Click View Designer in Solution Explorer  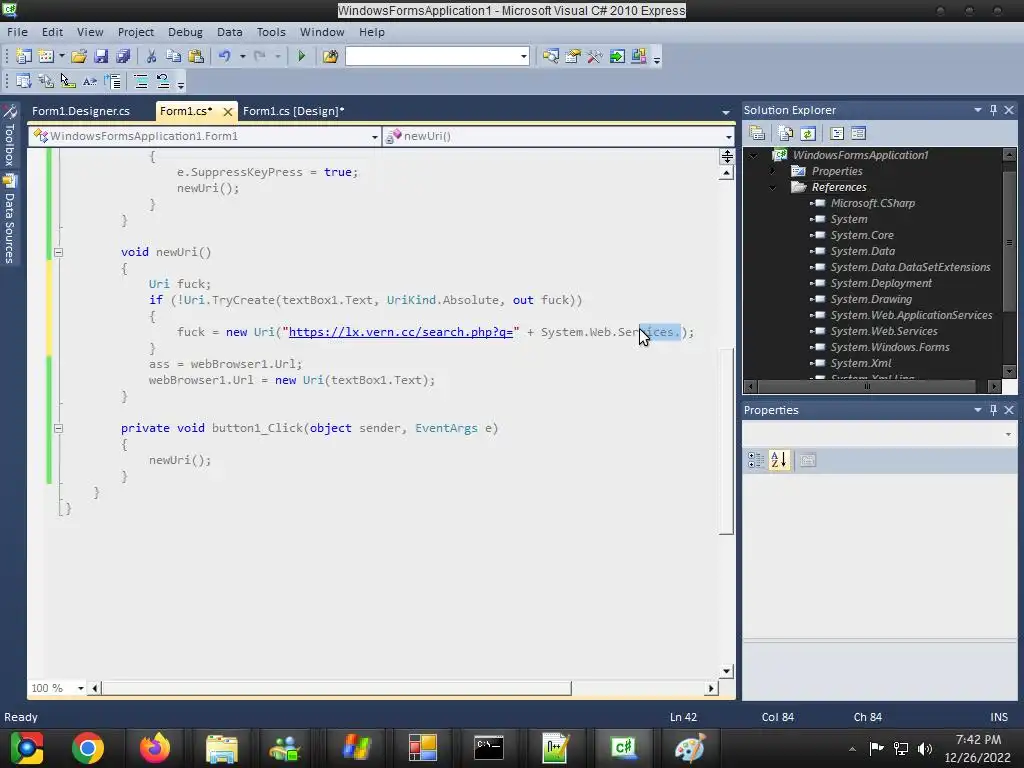click(859, 133)
